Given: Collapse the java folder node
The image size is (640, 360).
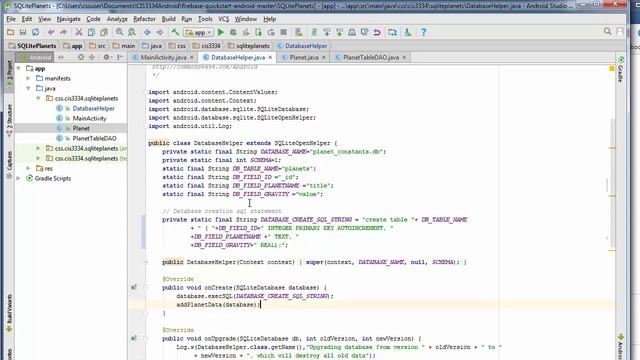Looking at the screenshot, I should (x=28, y=89).
